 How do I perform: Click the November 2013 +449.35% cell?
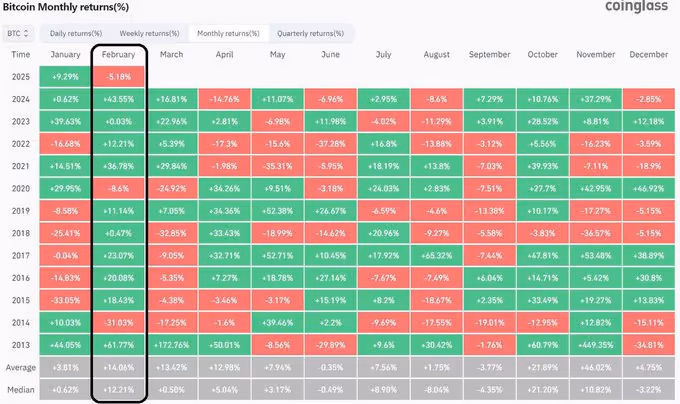595,344
